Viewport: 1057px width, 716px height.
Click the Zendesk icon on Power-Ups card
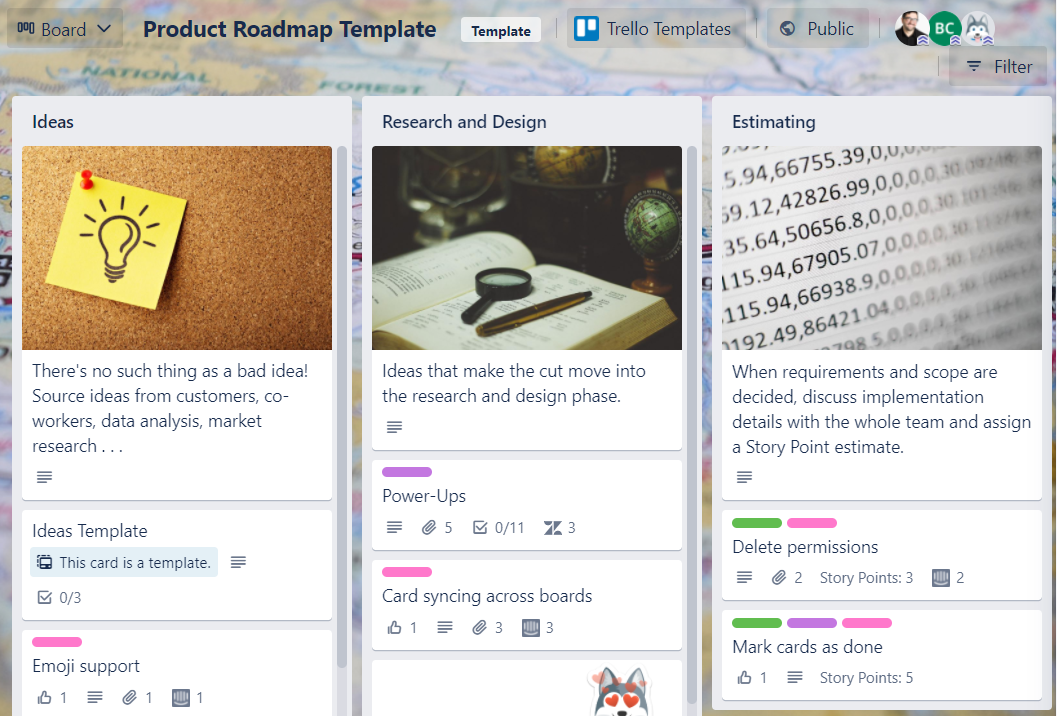pyautogui.click(x=552, y=528)
